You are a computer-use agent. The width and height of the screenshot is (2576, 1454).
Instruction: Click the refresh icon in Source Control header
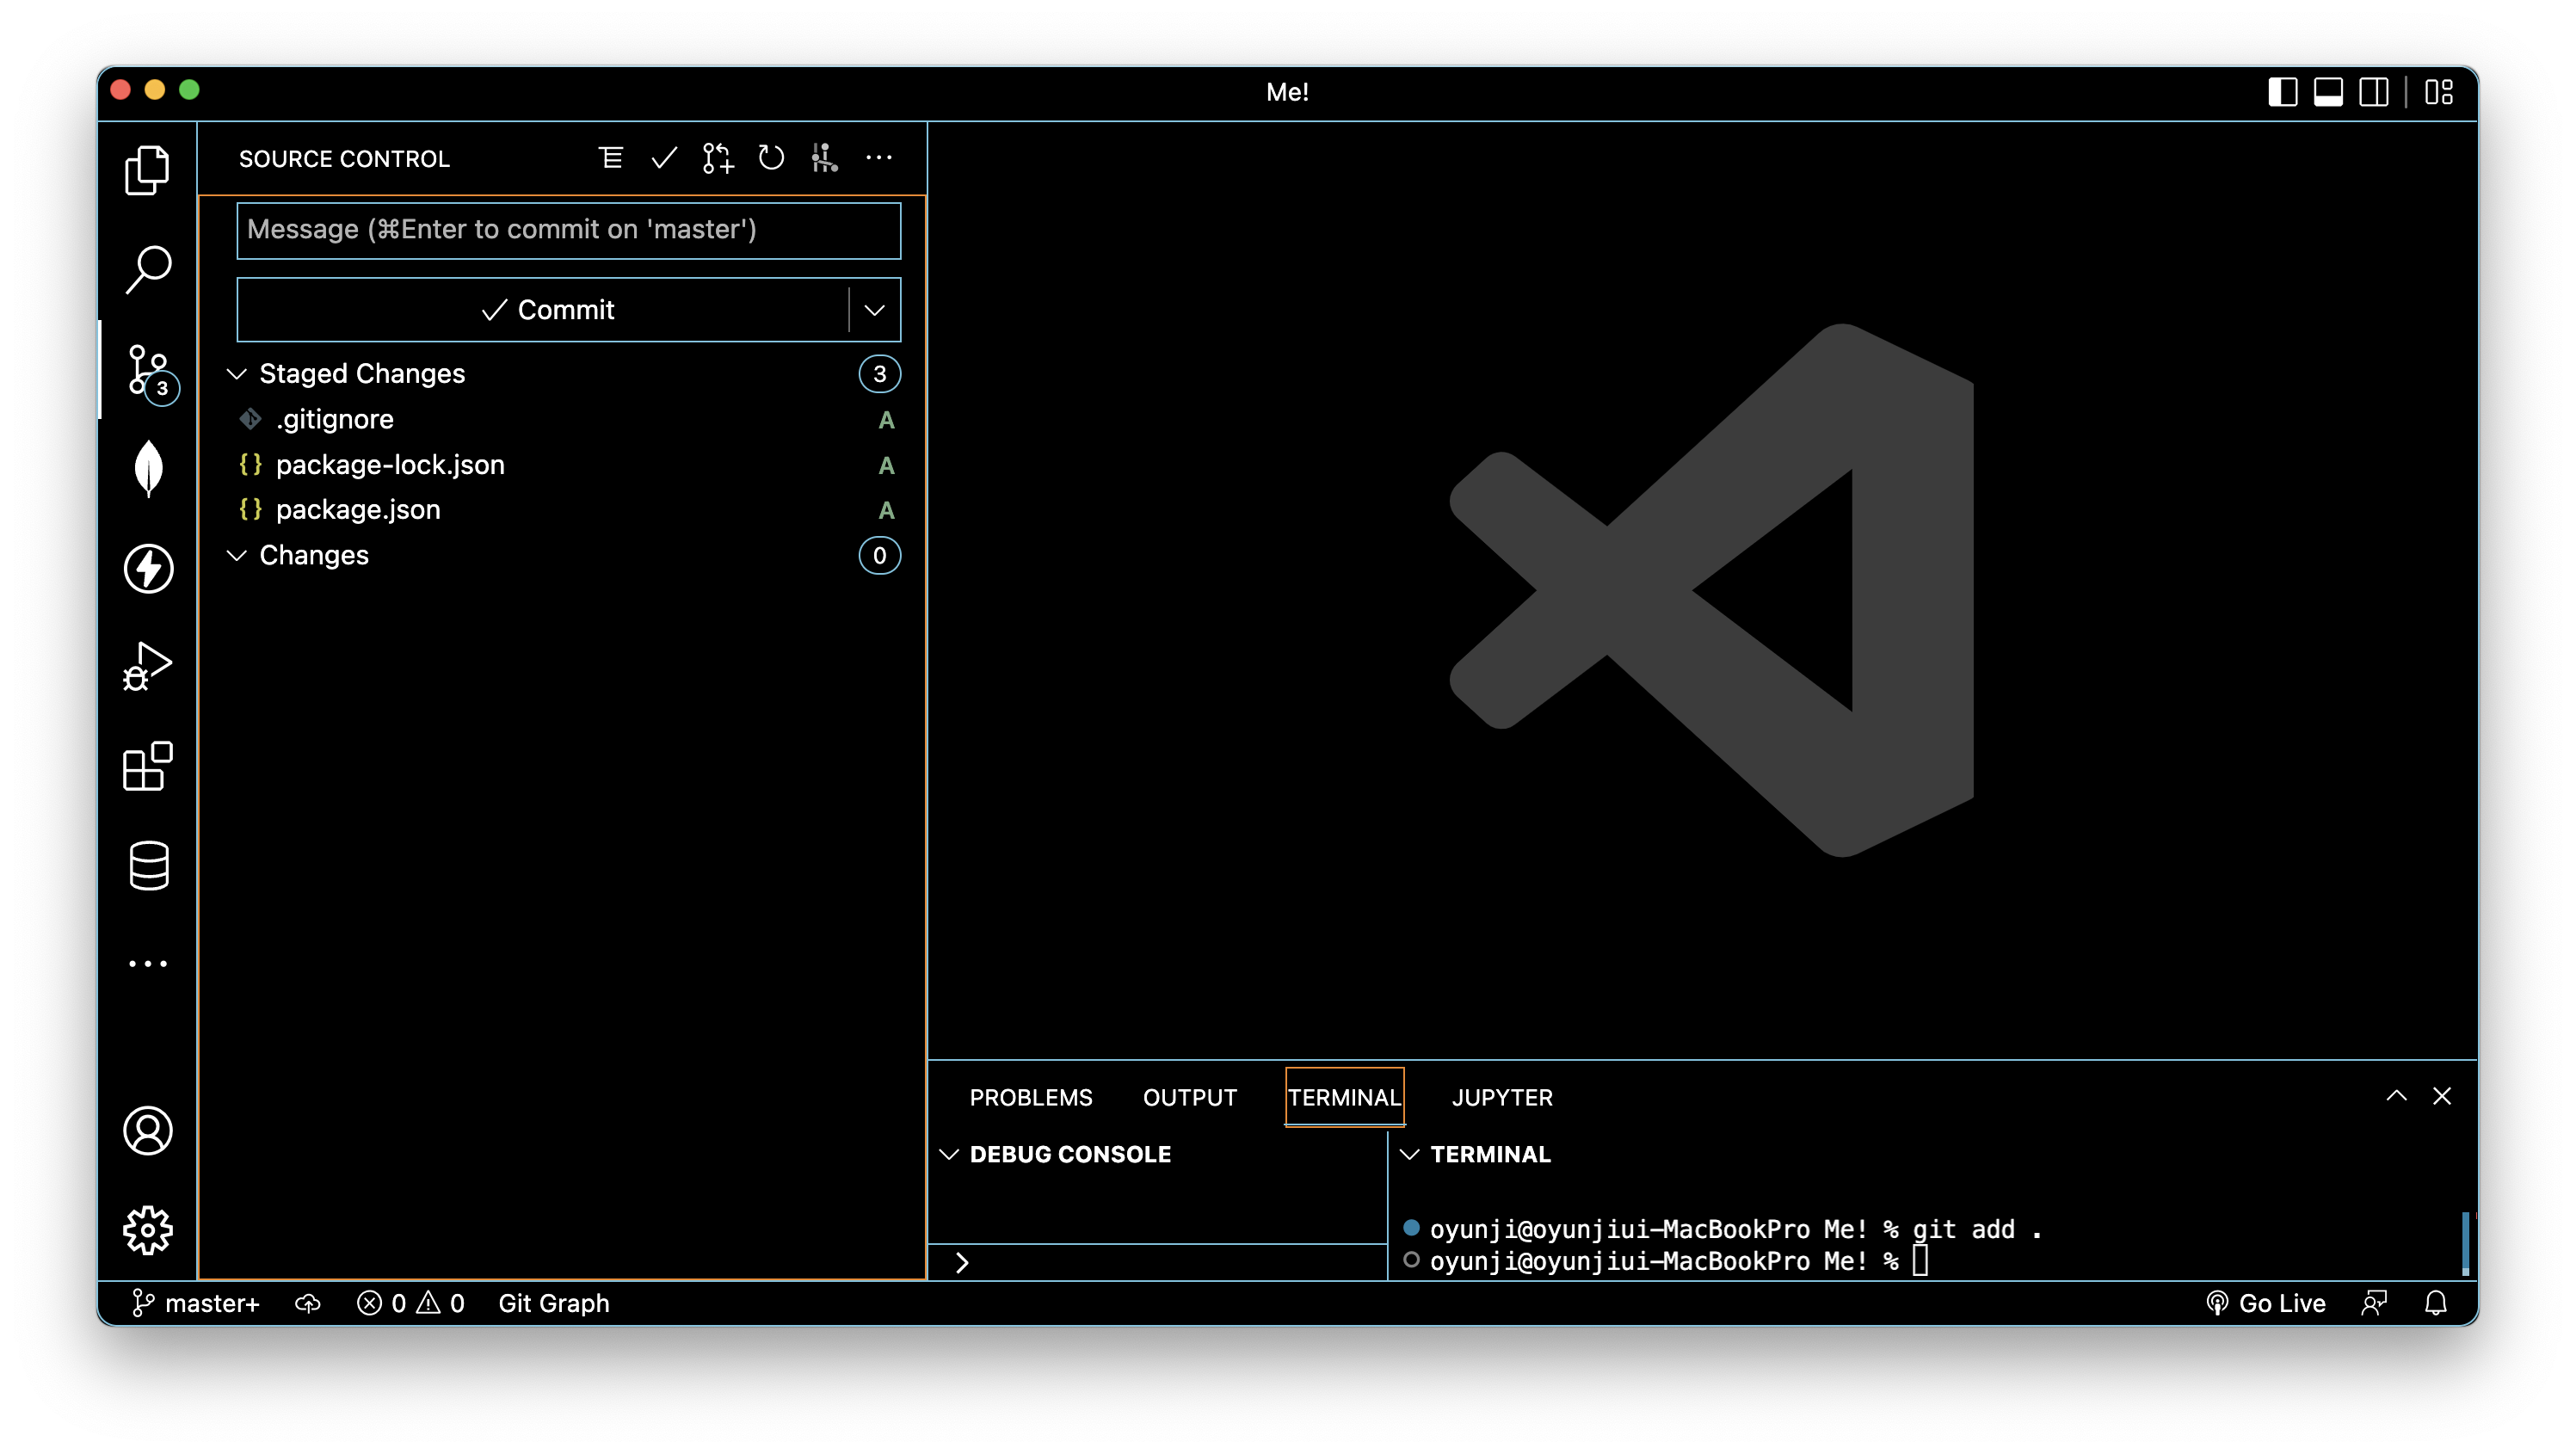pos(770,158)
